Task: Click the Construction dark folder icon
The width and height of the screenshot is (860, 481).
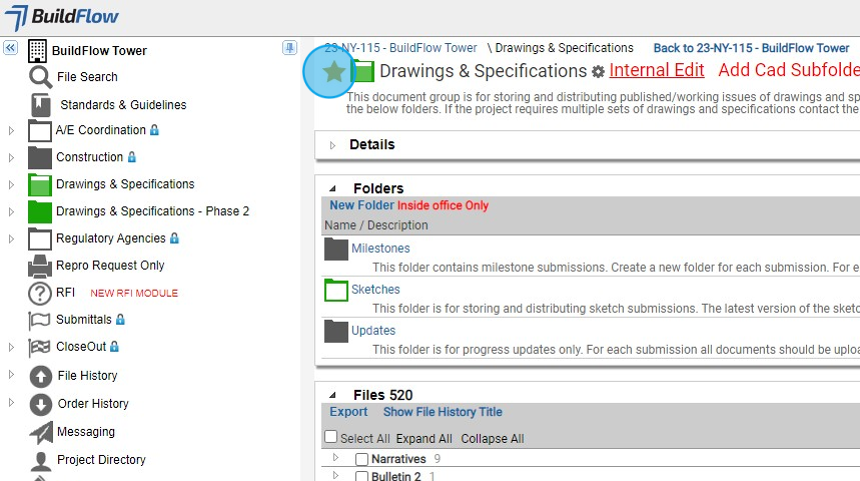Action: click(x=39, y=158)
